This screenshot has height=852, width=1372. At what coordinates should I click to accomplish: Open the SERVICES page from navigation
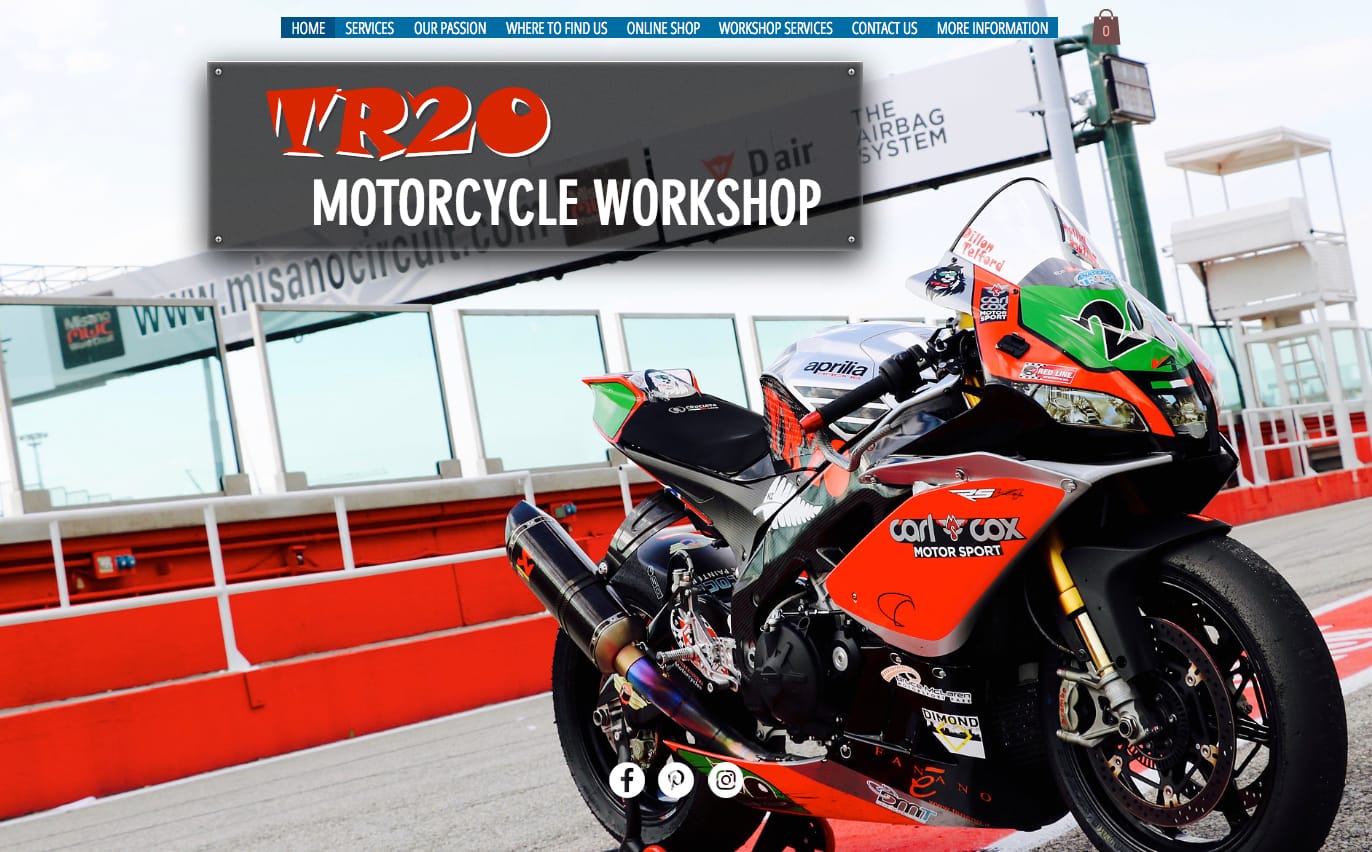pos(369,28)
